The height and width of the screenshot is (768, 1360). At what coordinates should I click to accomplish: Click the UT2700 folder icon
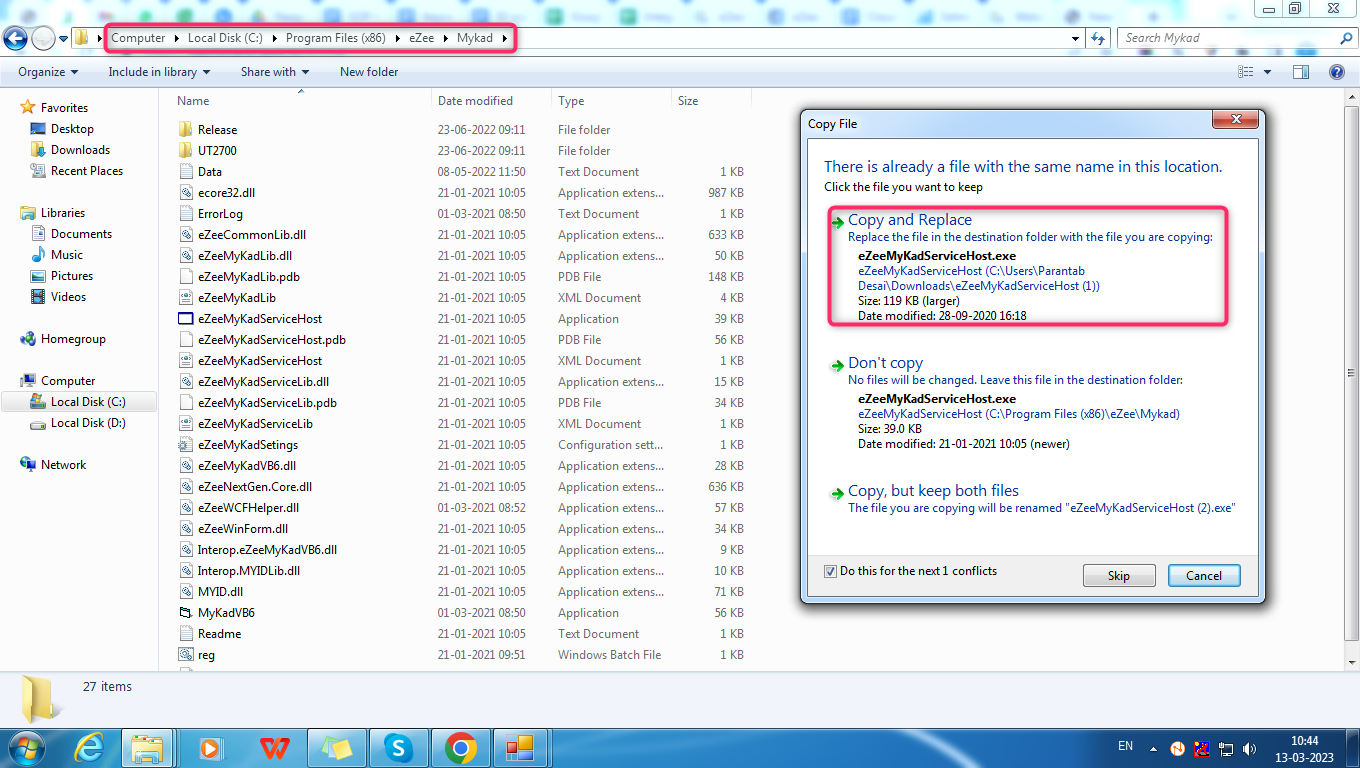(185, 151)
